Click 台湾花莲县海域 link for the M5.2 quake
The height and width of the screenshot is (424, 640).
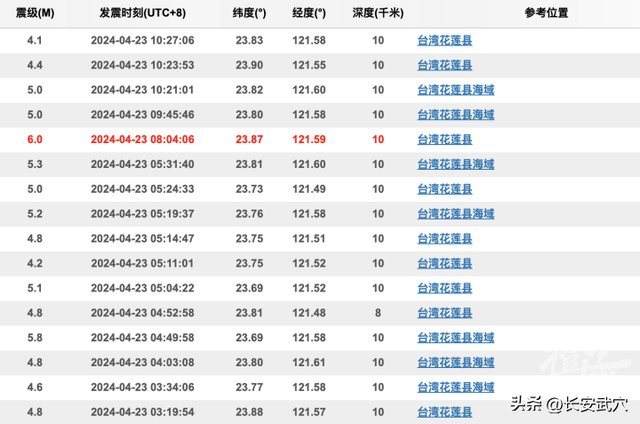click(x=455, y=214)
